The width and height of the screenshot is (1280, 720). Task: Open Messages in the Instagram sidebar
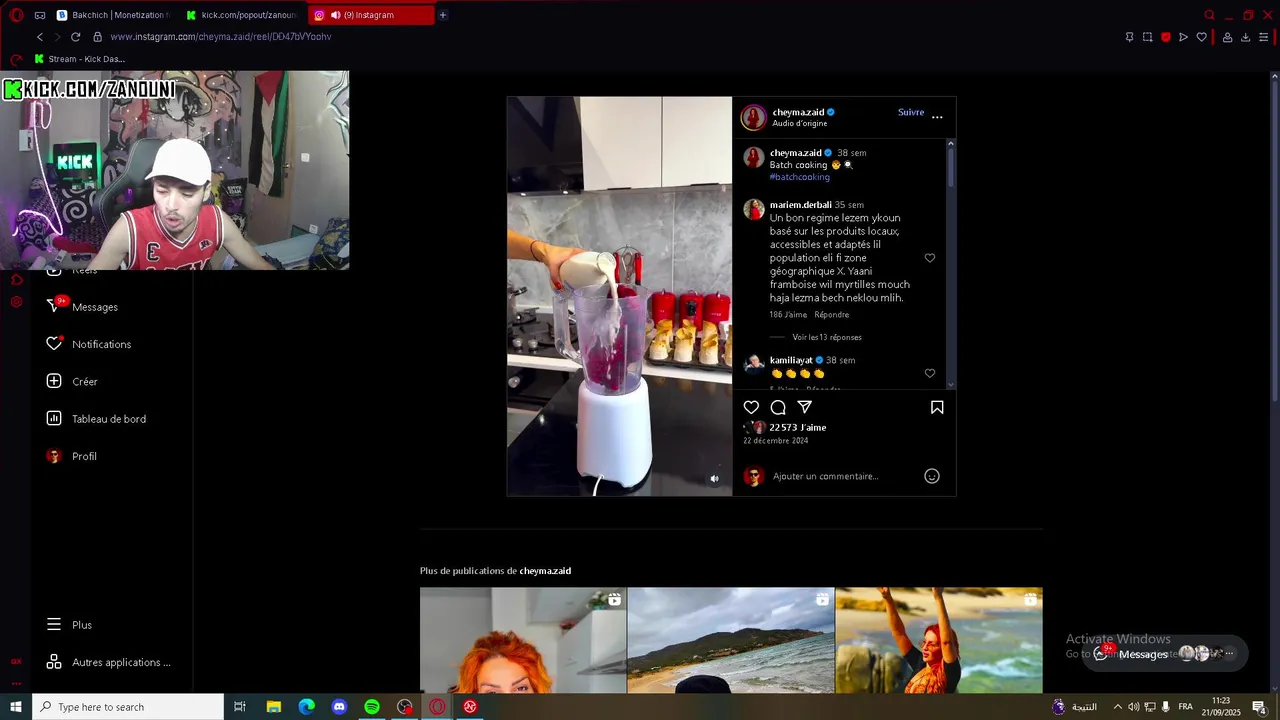(x=83, y=307)
